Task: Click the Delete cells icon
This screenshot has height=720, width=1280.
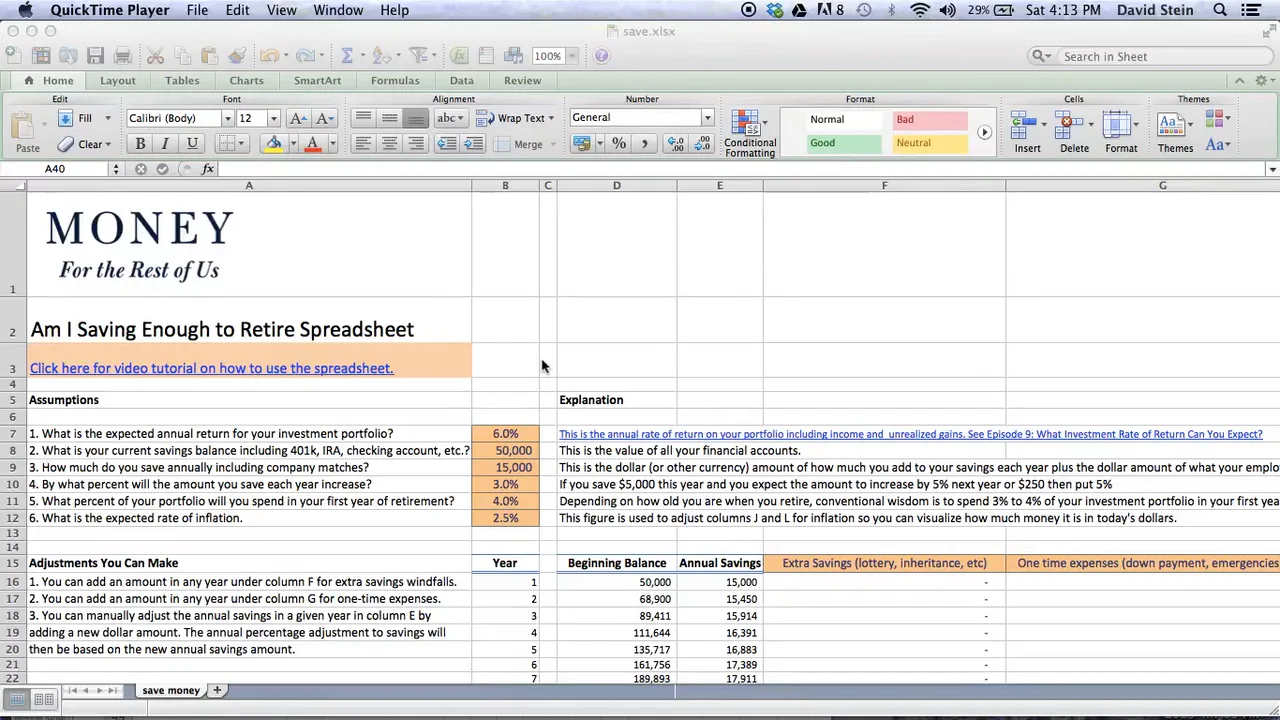Action: click(1074, 133)
